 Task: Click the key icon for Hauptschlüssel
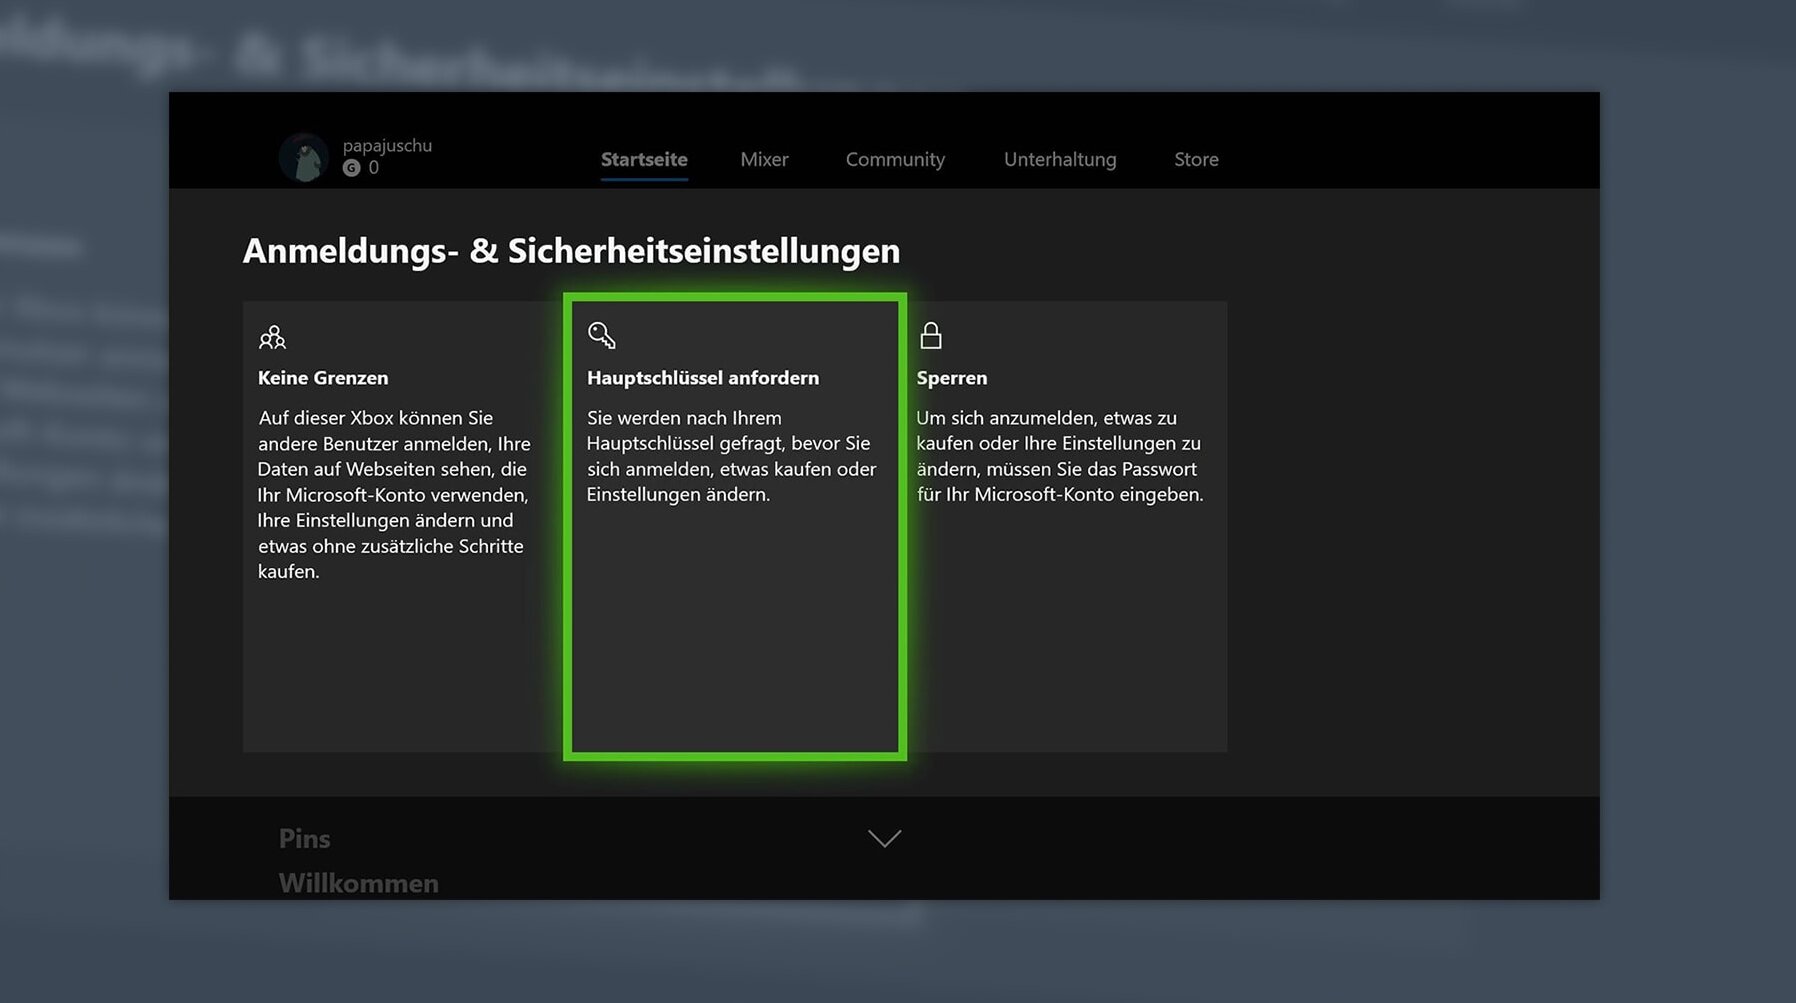click(x=601, y=335)
